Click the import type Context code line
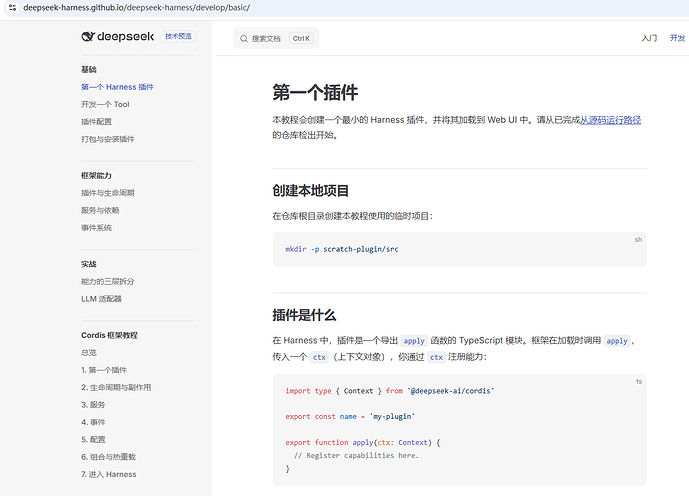689x496 pixels. pyautogui.click(x=390, y=391)
